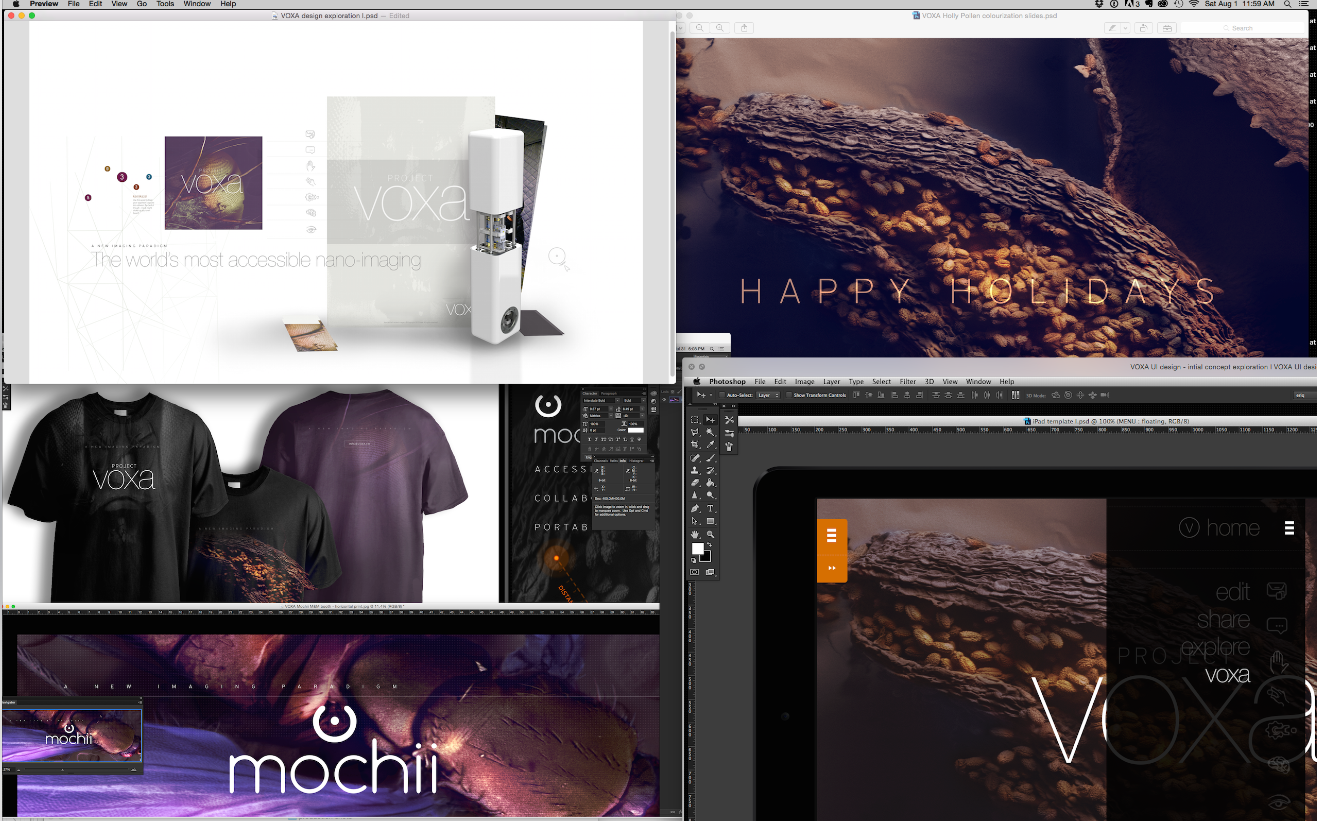Select the Rectangular Marquee tool in Photoshop
Image resolution: width=1317 pixels, height=821 pixels.
[694, 420]
